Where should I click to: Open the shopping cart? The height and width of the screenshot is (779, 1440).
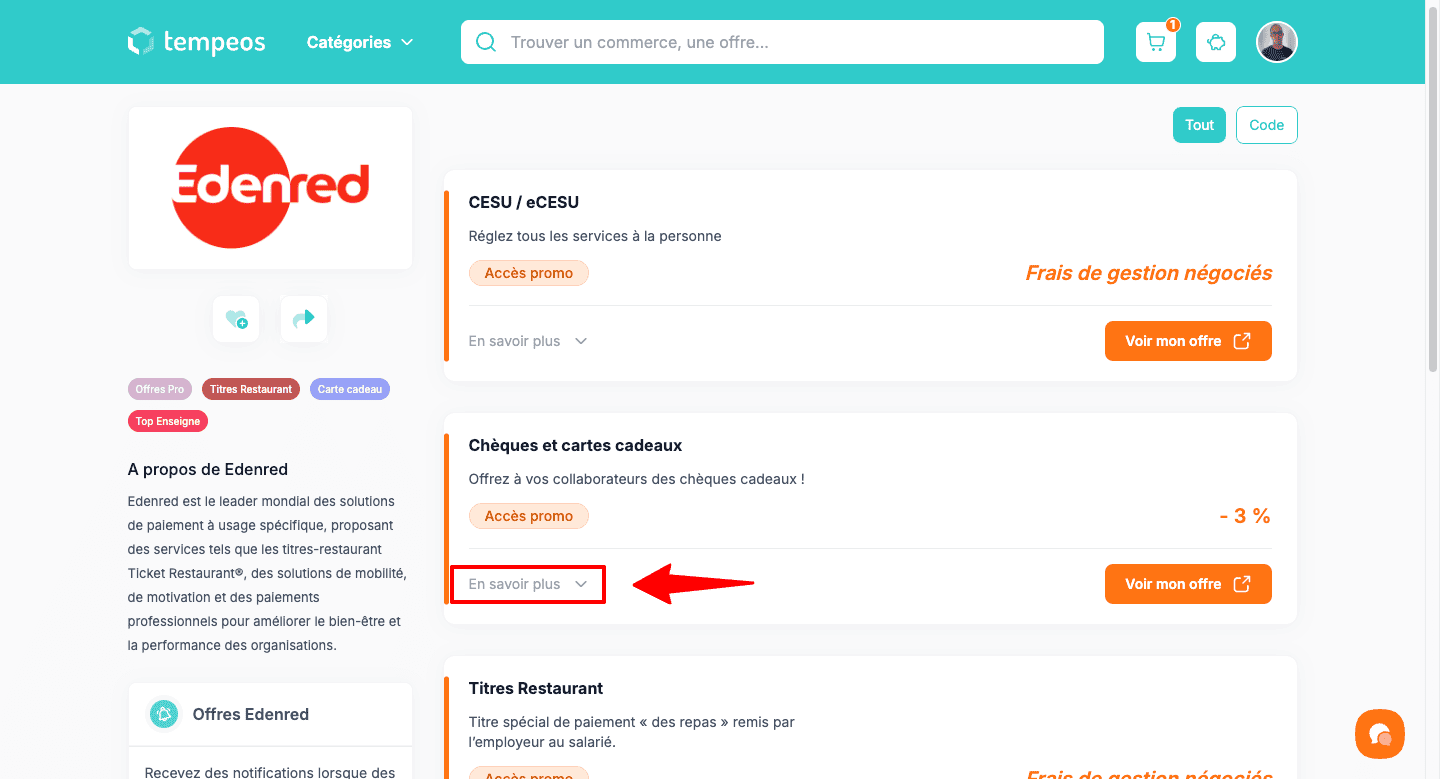tap(1156, 42)
